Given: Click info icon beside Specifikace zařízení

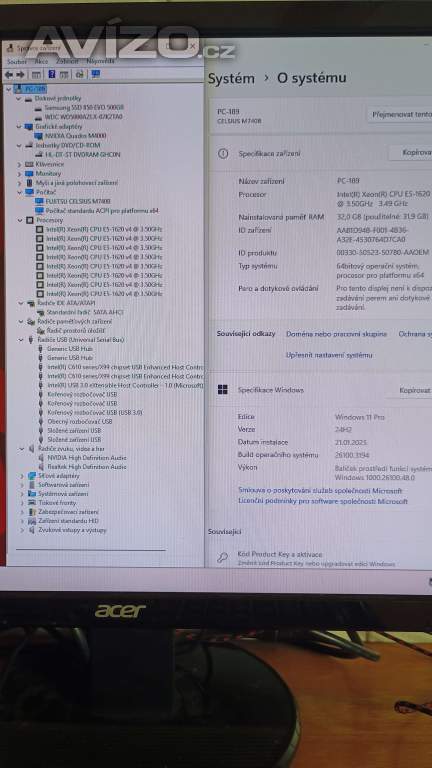Looking at the screenshot, I should click(223, 154).
